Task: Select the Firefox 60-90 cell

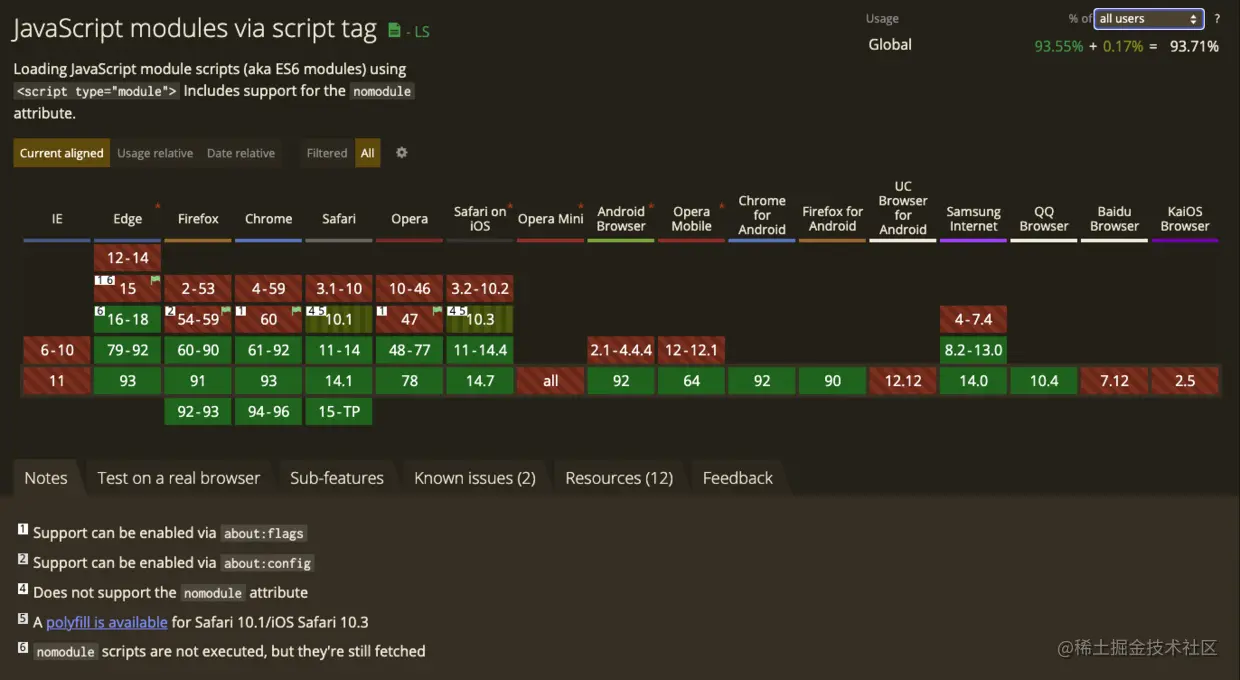Action: coord(198,350)
